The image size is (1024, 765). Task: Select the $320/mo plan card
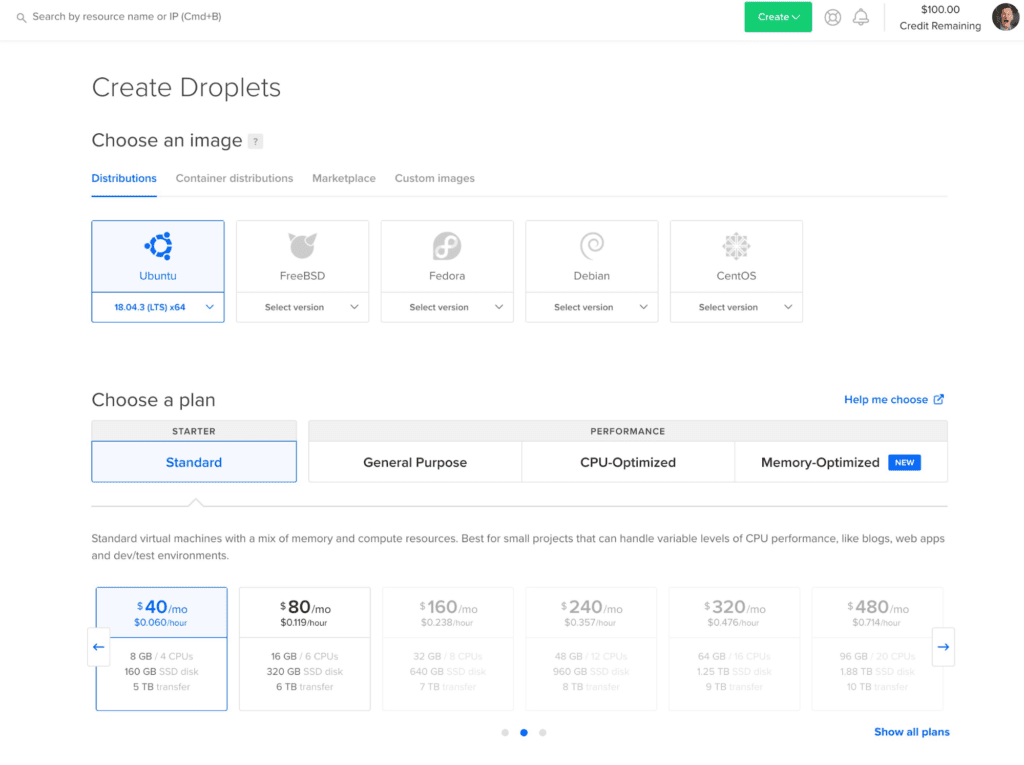[x=734, y=649]
